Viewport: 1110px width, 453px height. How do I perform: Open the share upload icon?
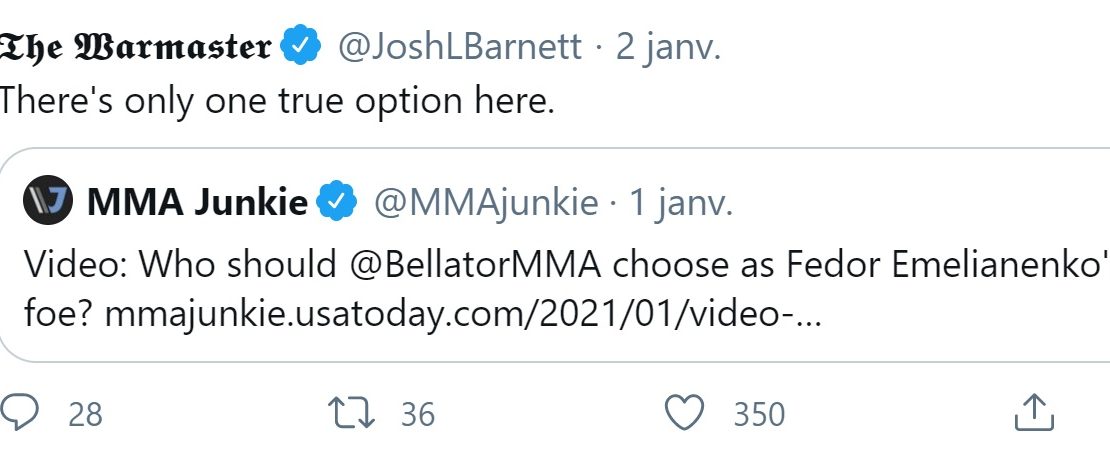click(x=1034, y=413)
